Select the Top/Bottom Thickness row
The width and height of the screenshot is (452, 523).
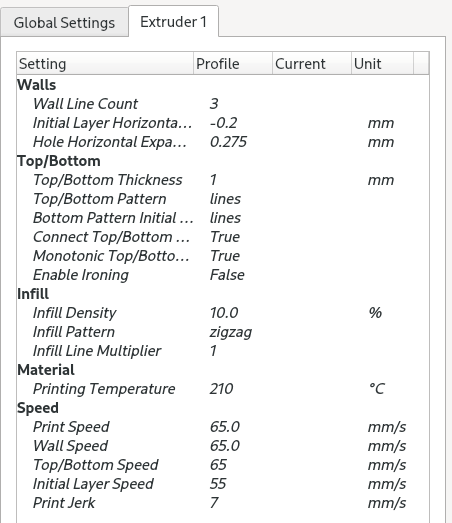pyautogui.click(x=223, y=180)
